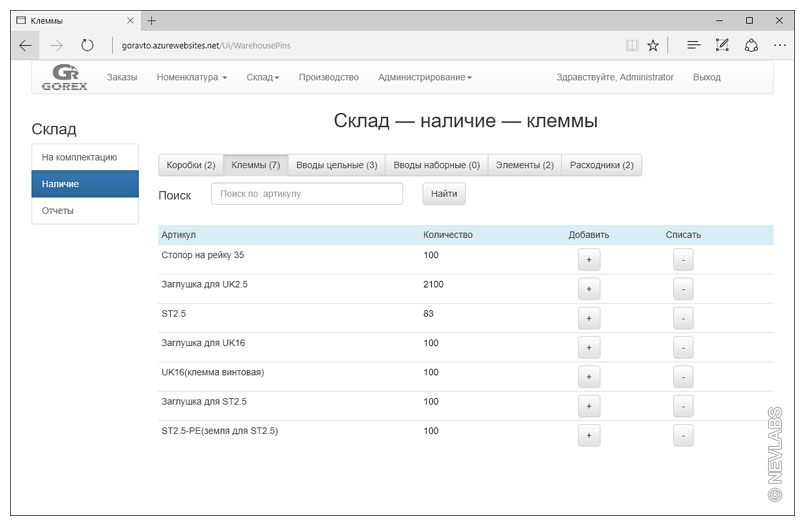Click the web note pen icon

(x=722, y=45)
